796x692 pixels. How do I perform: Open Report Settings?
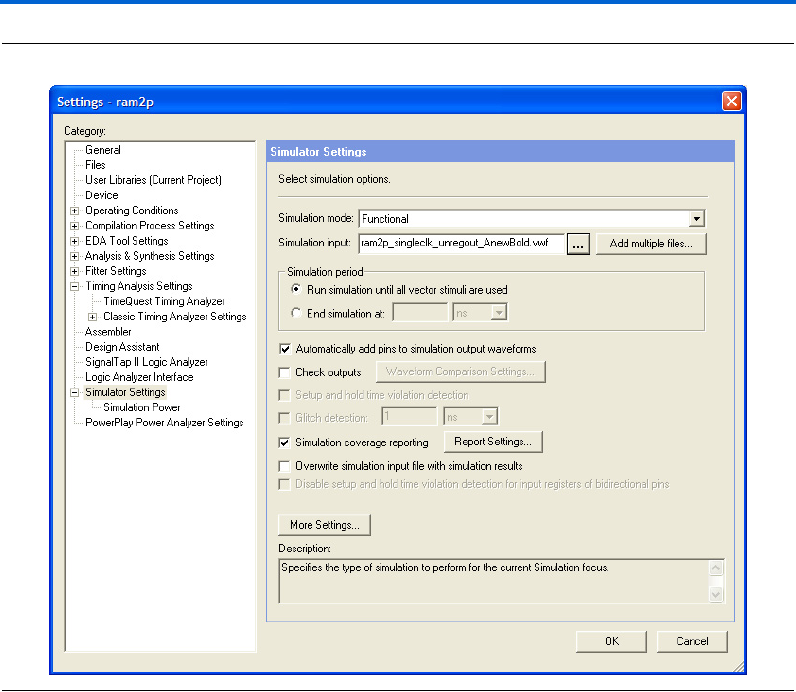[493, 442]
